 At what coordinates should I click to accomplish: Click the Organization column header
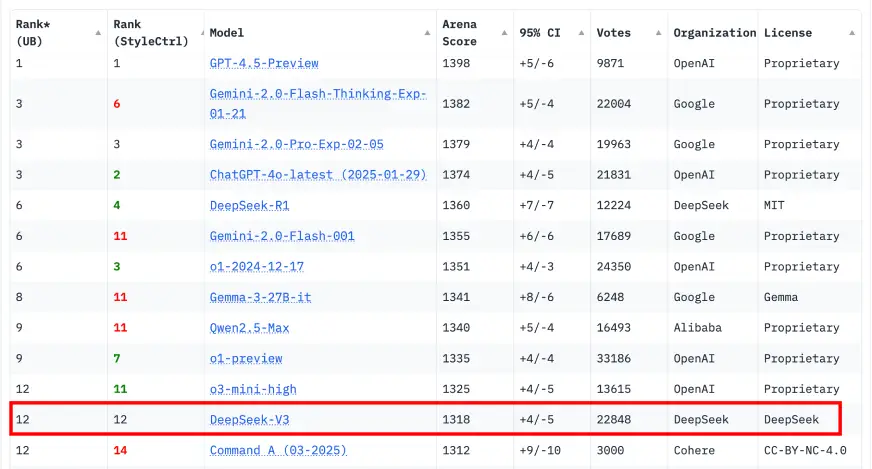[x=715, y=33]
